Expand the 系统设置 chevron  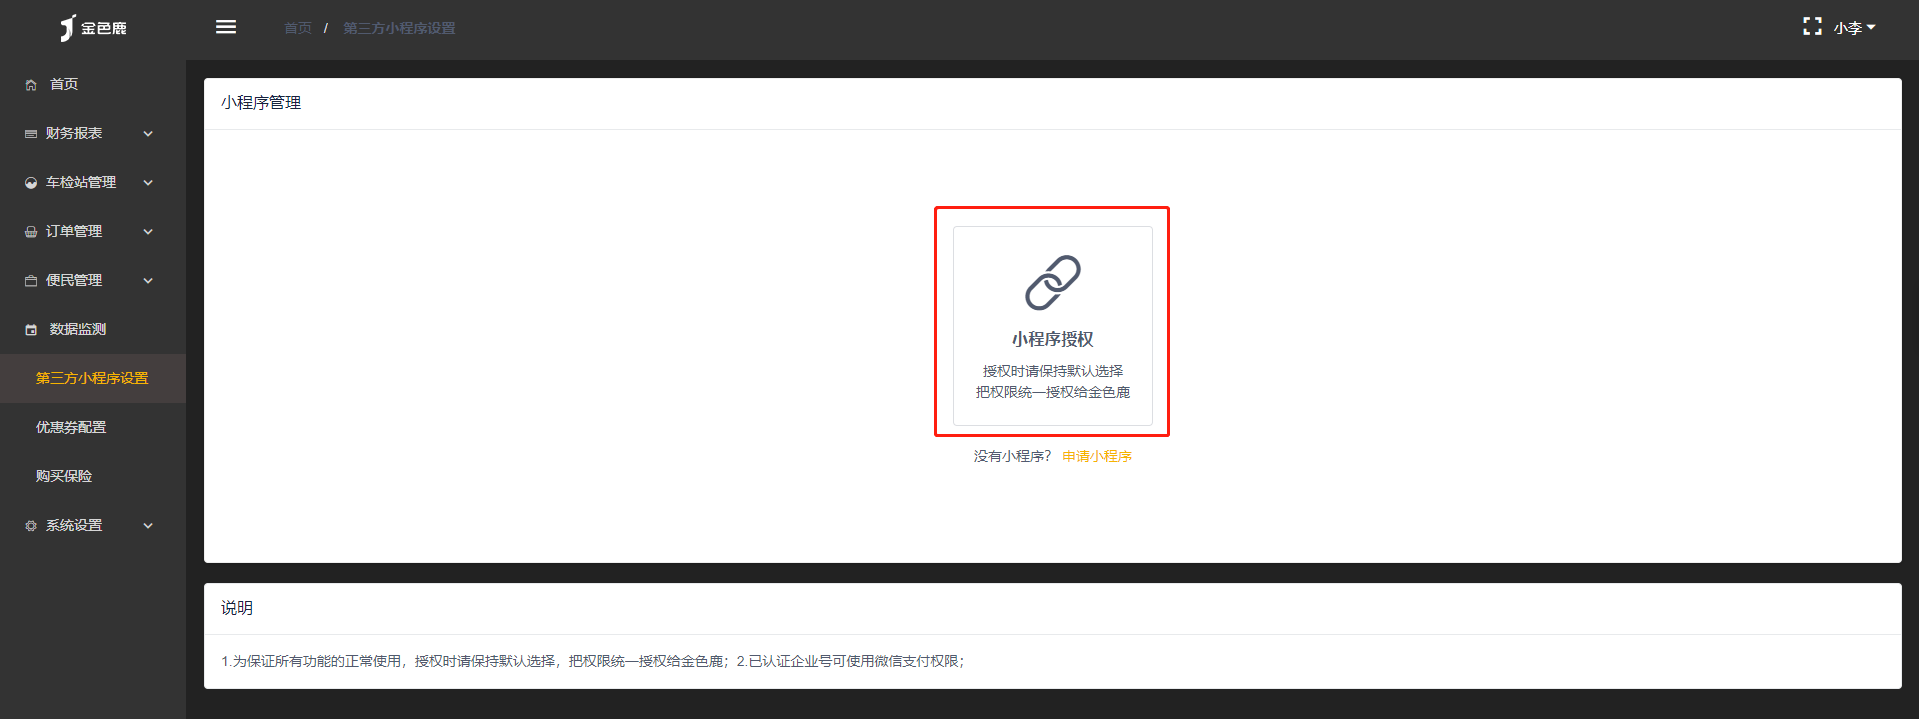click(x=148, y=525)
